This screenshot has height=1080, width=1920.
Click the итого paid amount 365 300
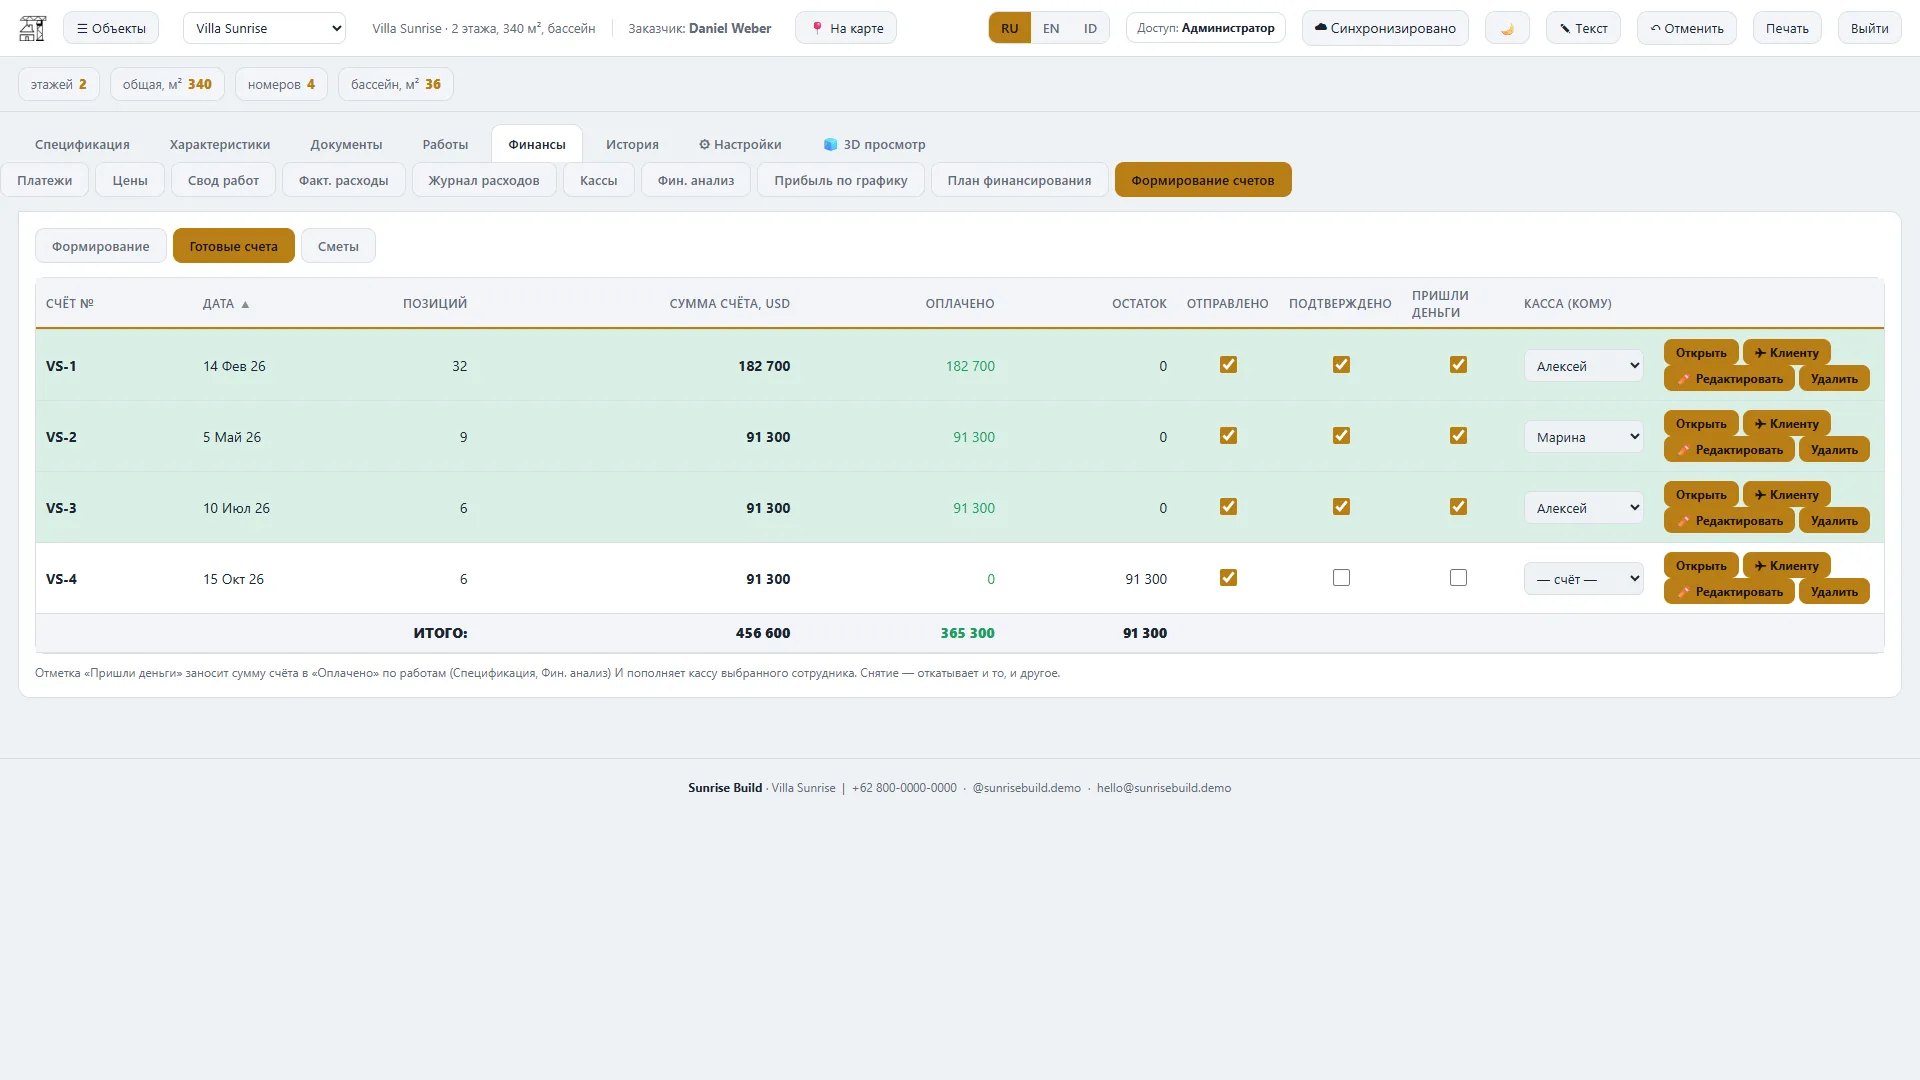(x=967, y=633)
